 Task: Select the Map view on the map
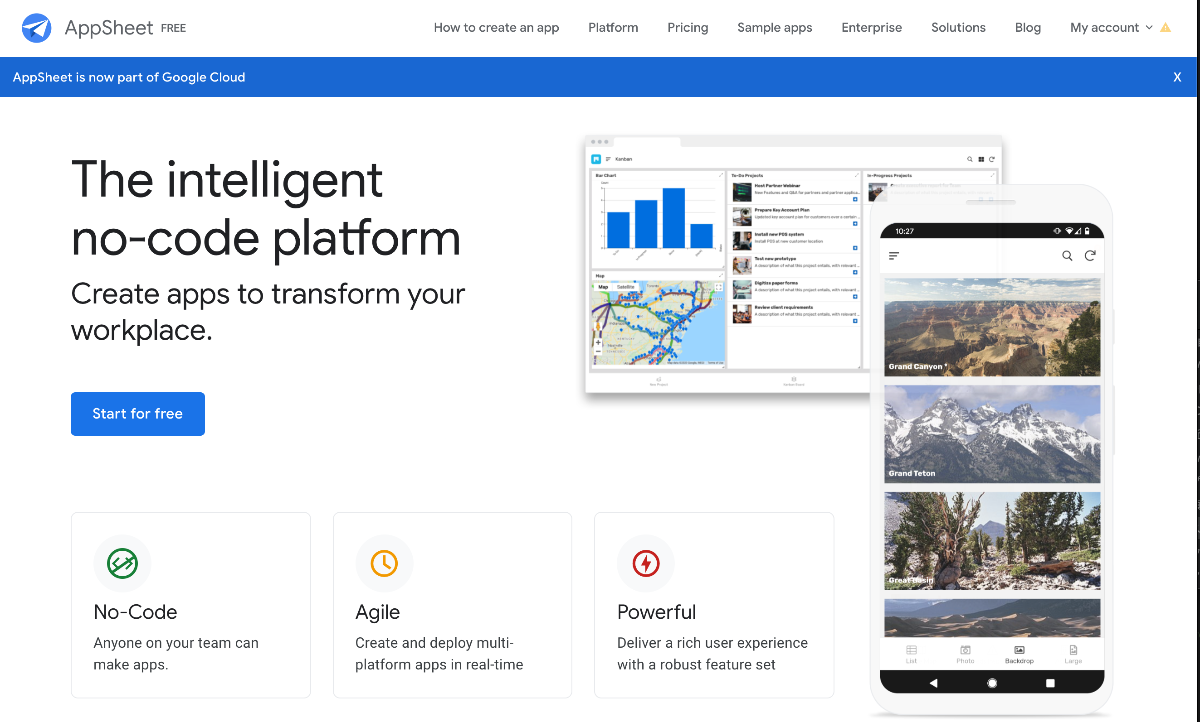pos(603,287)
